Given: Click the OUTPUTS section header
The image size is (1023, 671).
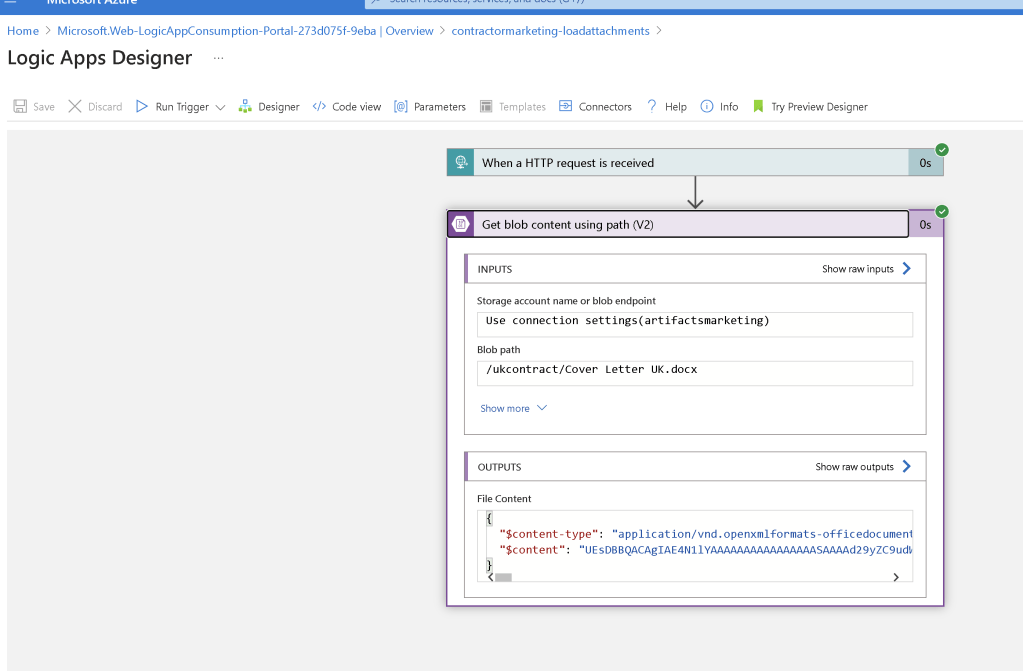Looking at the screenshot, I should coord(695,467).
